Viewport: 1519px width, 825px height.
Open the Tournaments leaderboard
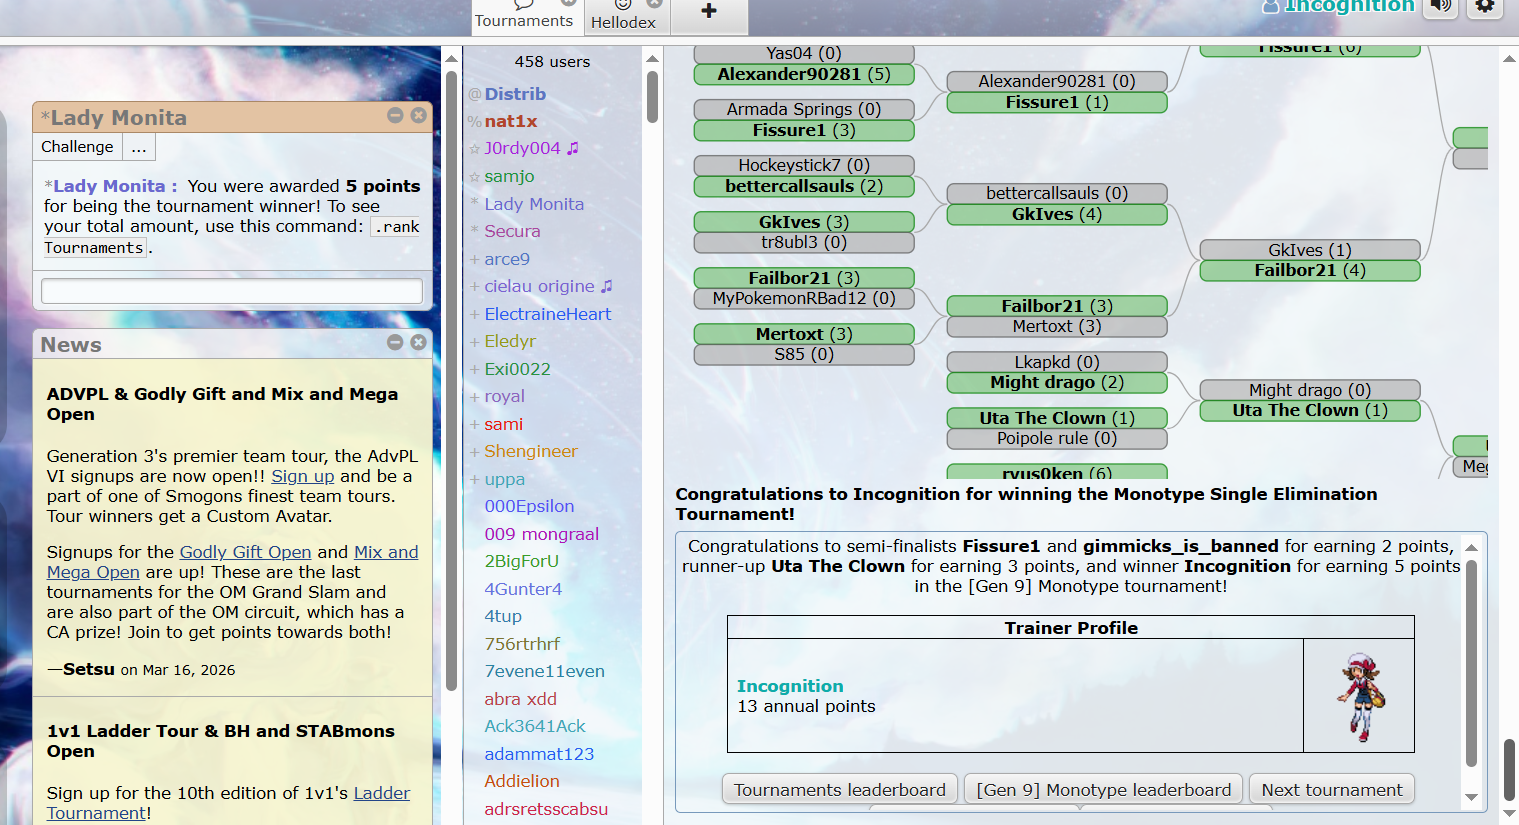click(839, 790)
